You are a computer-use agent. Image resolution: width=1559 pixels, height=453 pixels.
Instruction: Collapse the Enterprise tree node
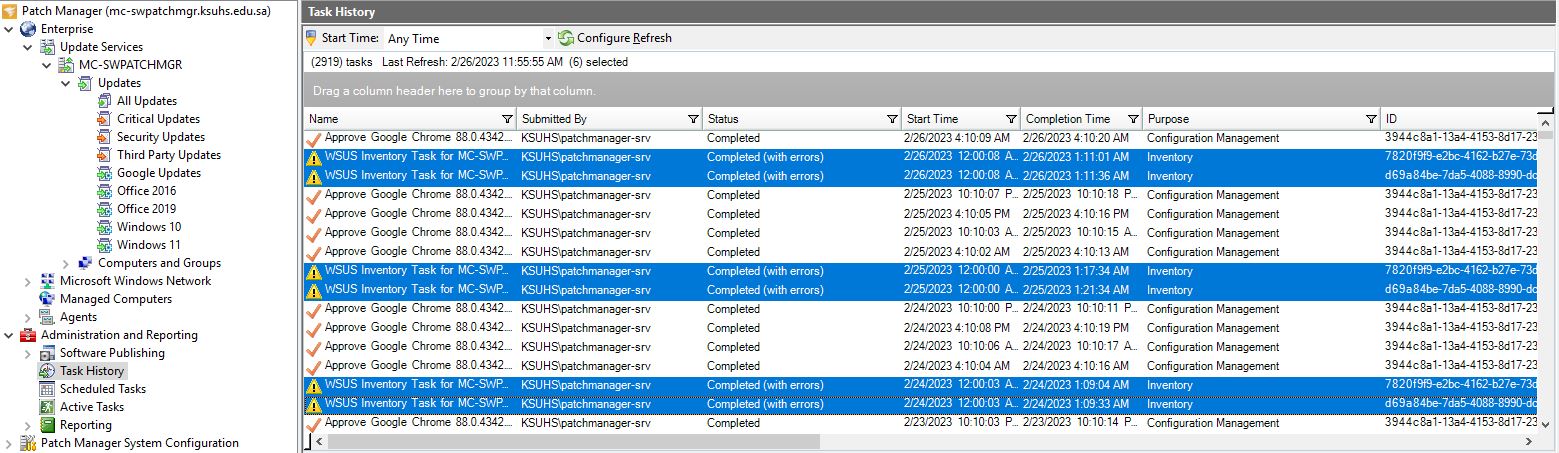coord(9,29)
